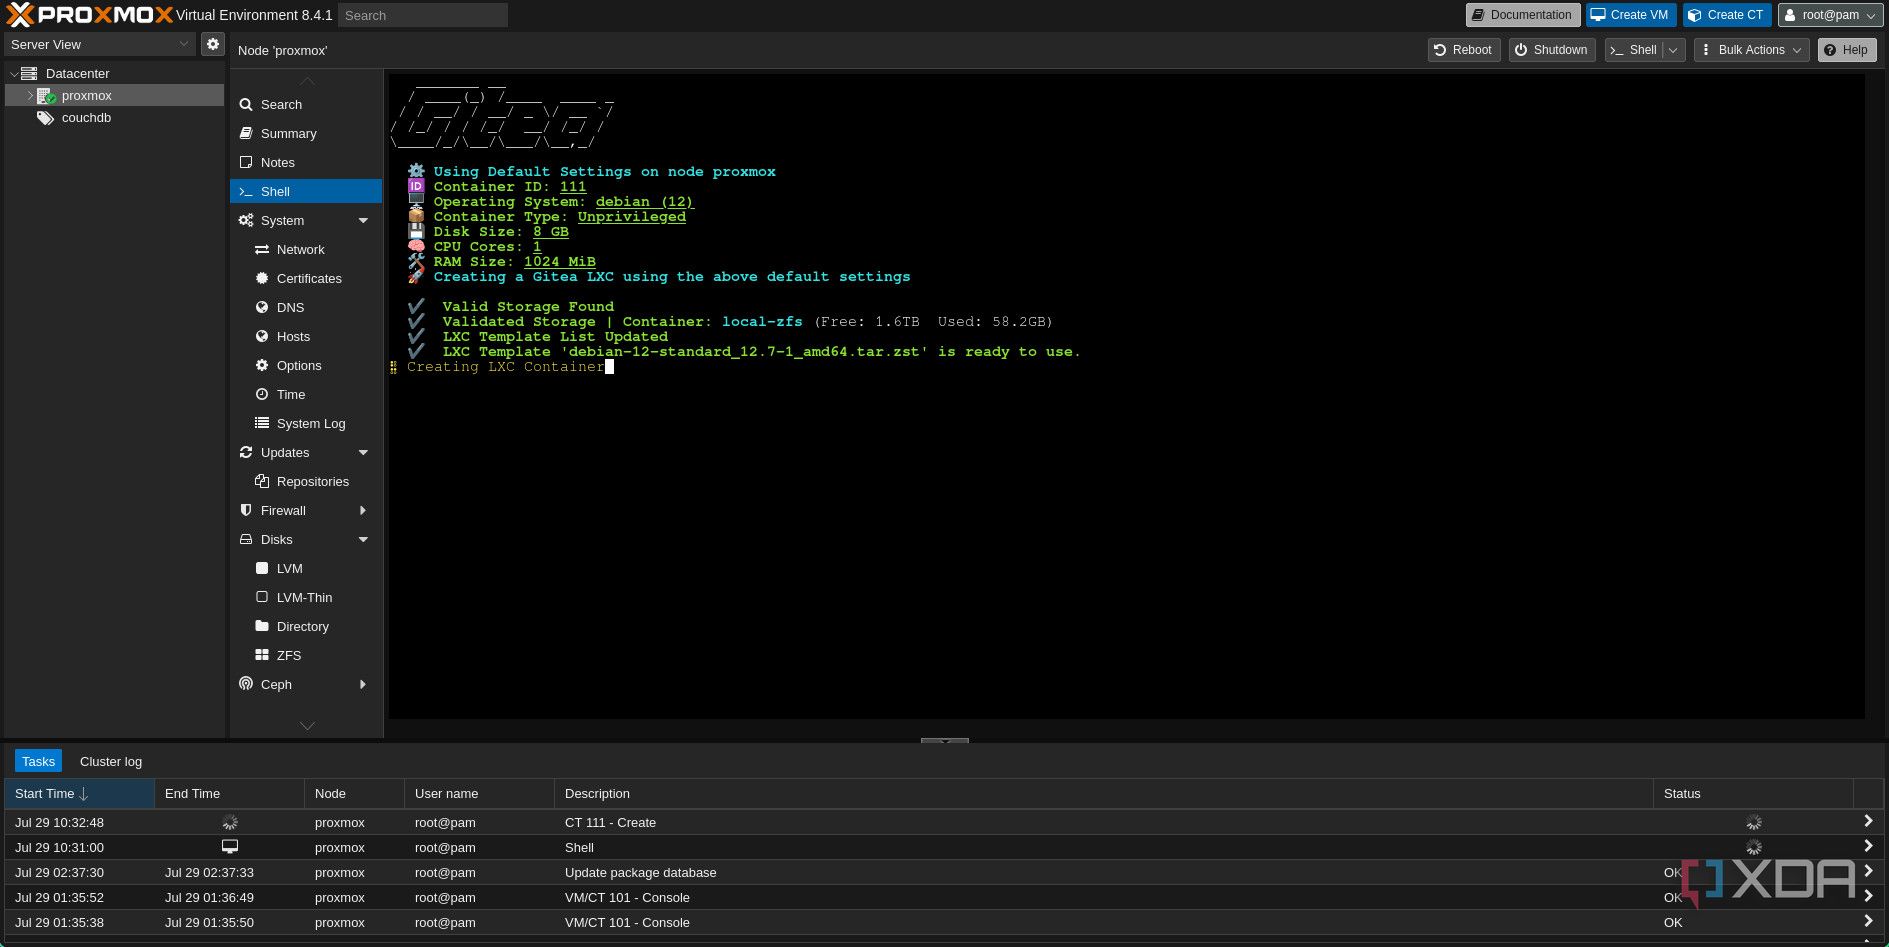Open DNS settings

tap(306, 307)
